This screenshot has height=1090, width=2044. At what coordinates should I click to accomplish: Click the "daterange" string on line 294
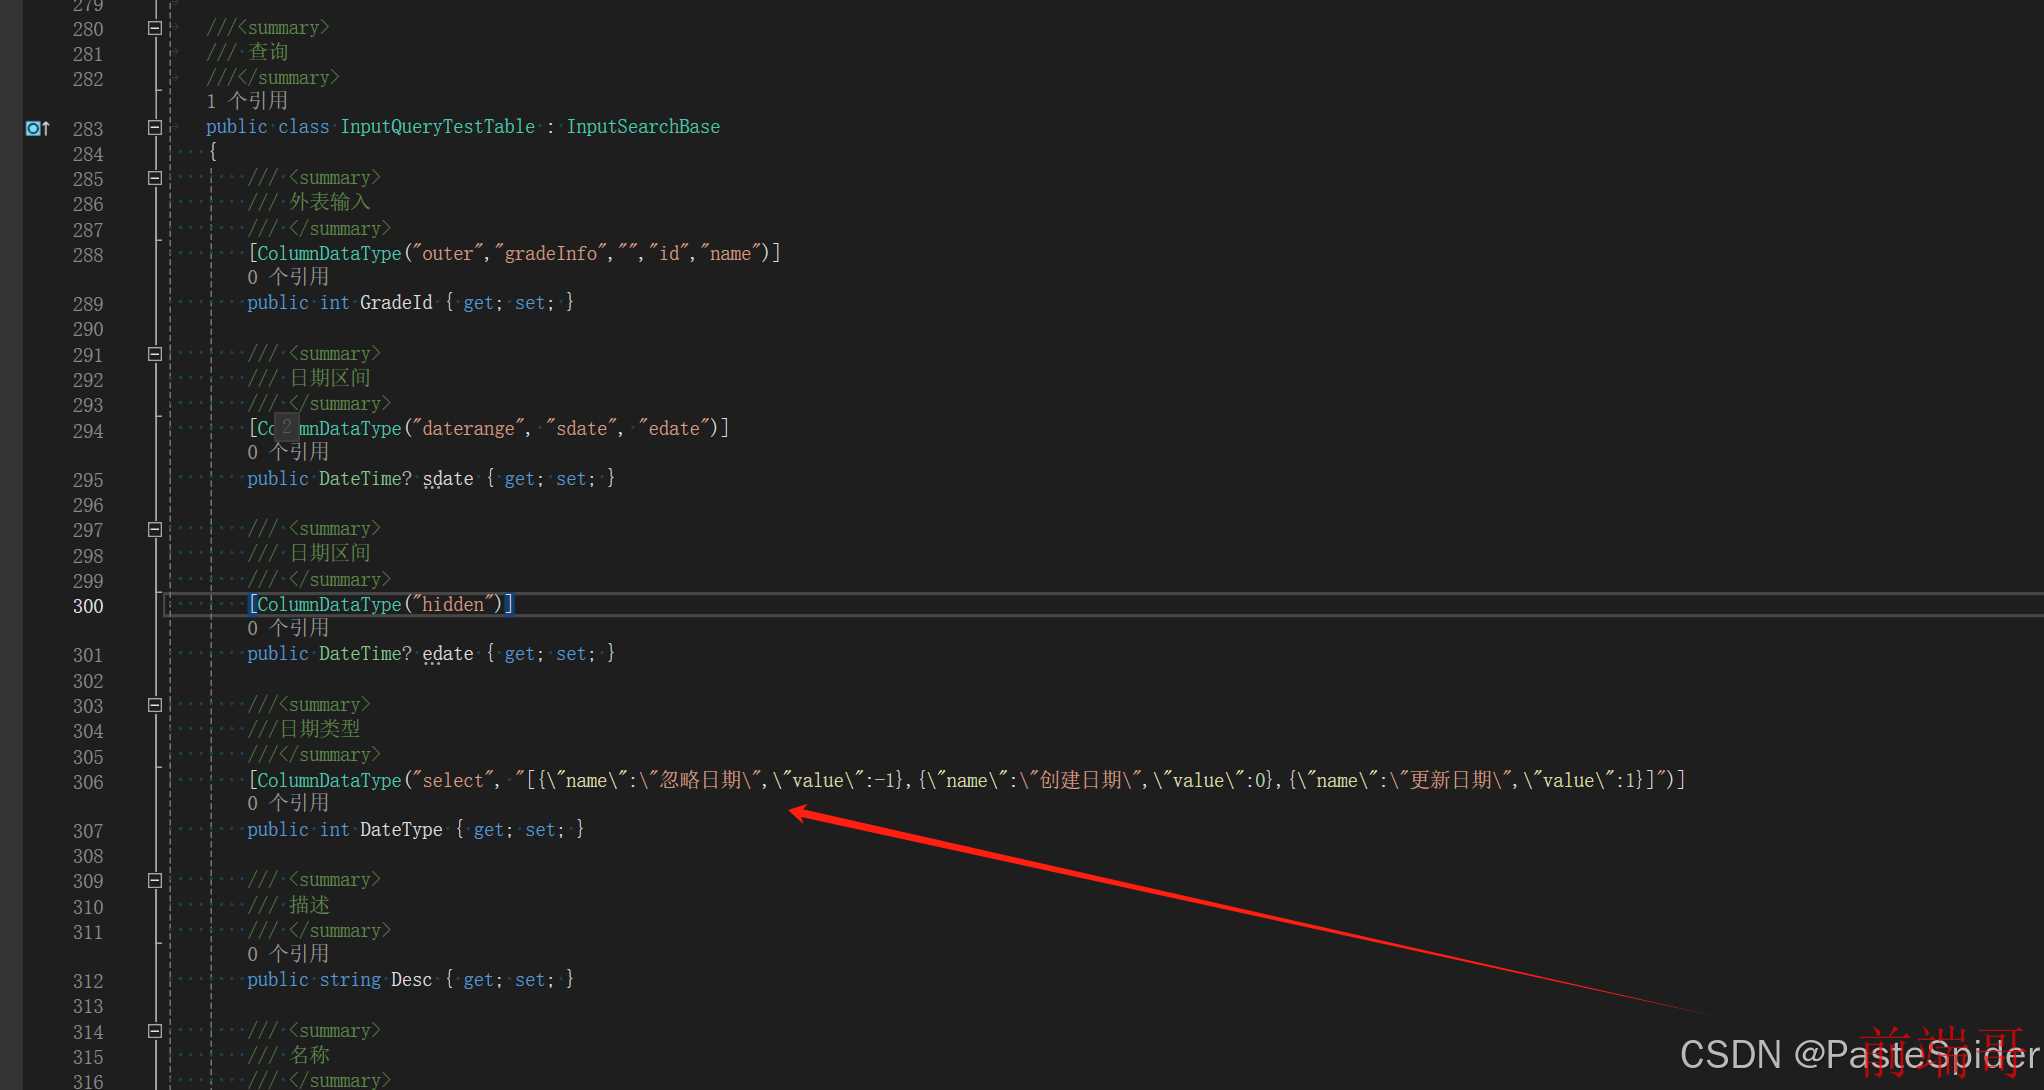tap(468, 429)
